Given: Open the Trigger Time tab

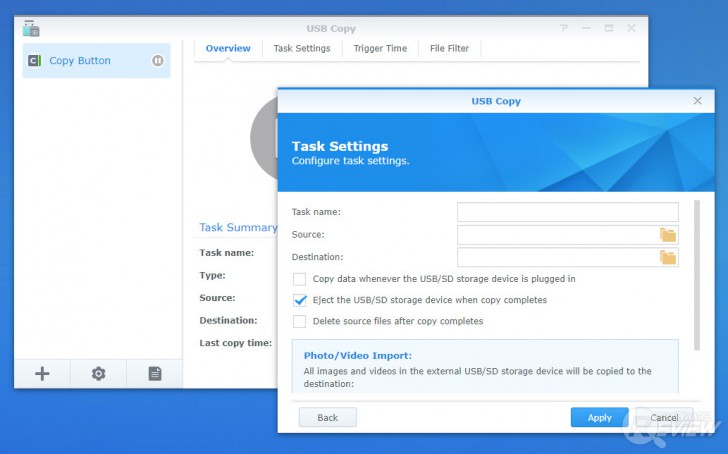Looking at the screenshot, I should point(380,48).
